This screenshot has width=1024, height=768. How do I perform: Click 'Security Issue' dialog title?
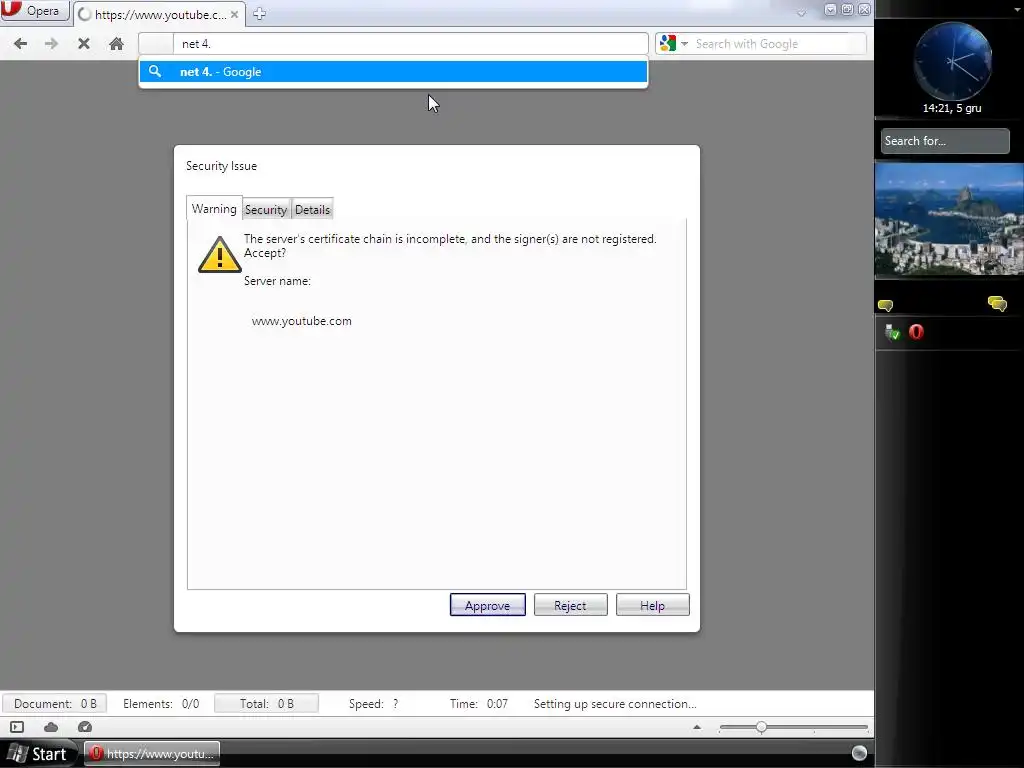pos(221,166)
